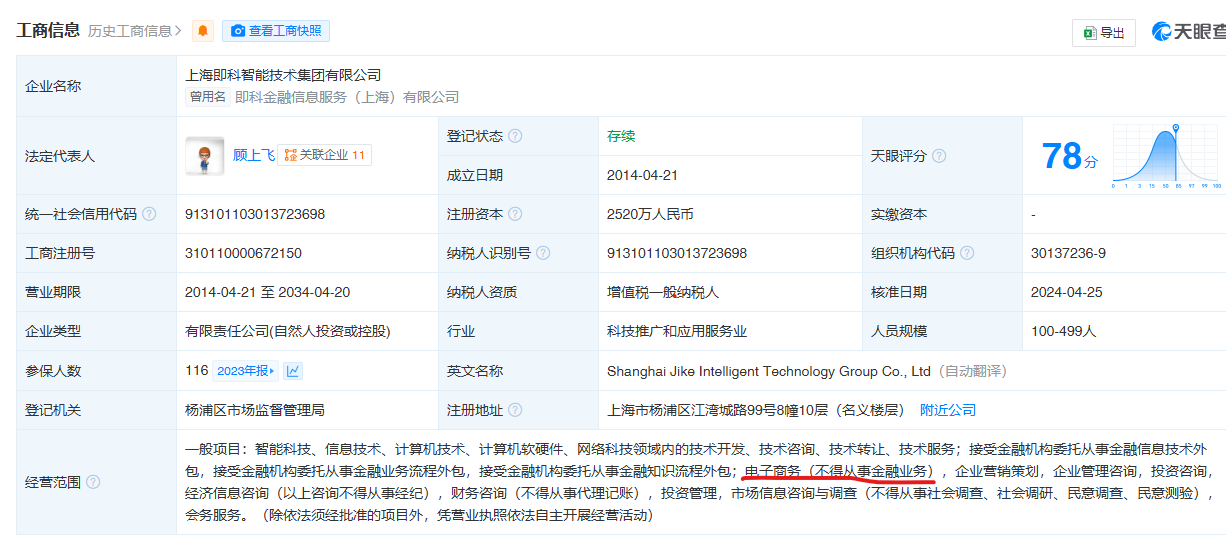
Task: Click the help icon next to 纳税人识别号
Action: tap(543, 253)
